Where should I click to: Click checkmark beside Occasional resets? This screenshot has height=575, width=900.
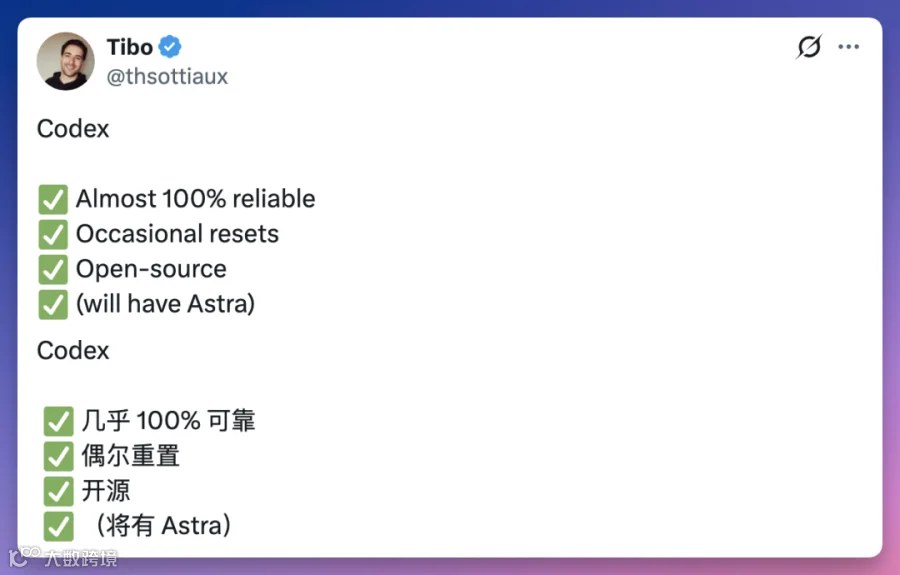[x=53, y=234]
